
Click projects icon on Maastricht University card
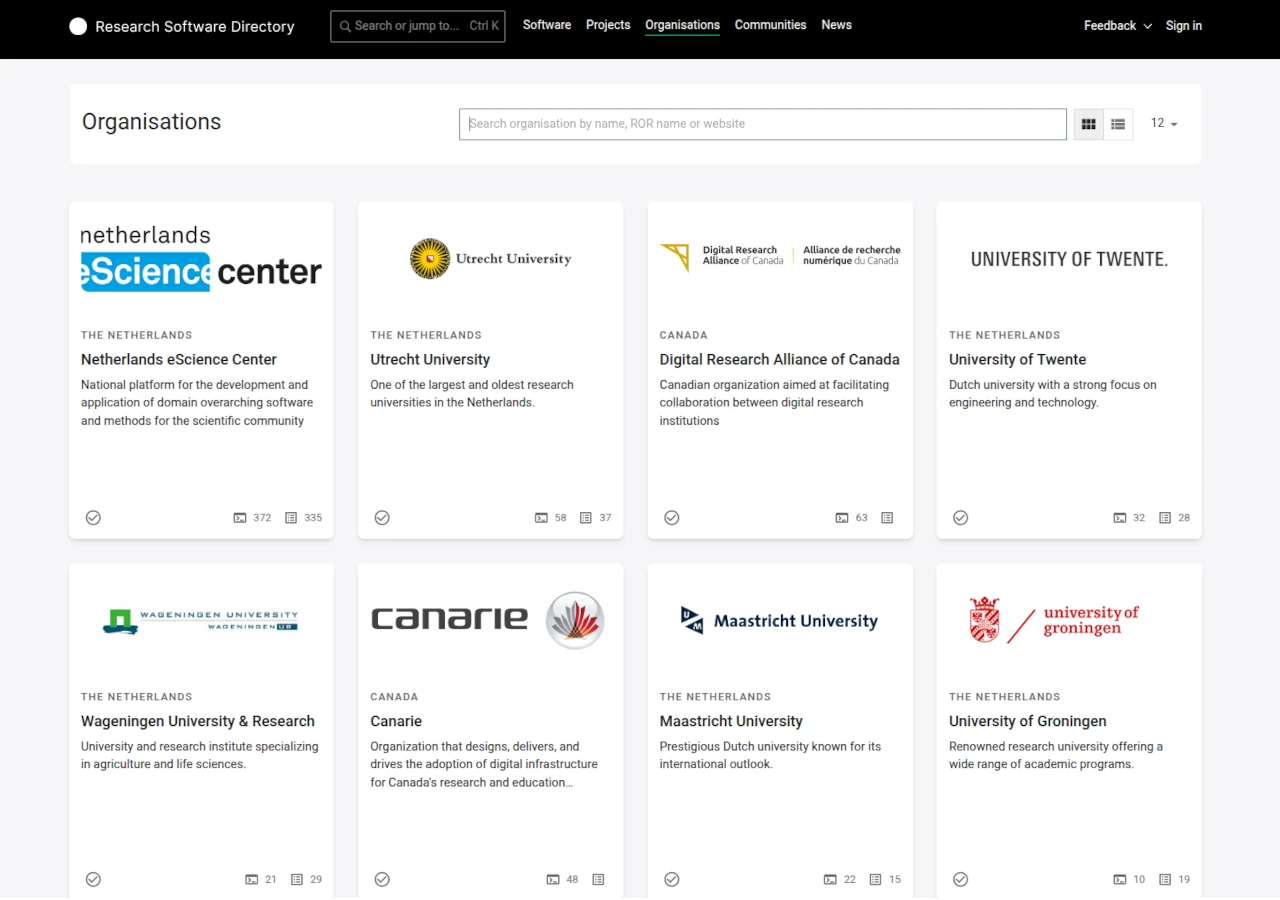pos(875,880)
